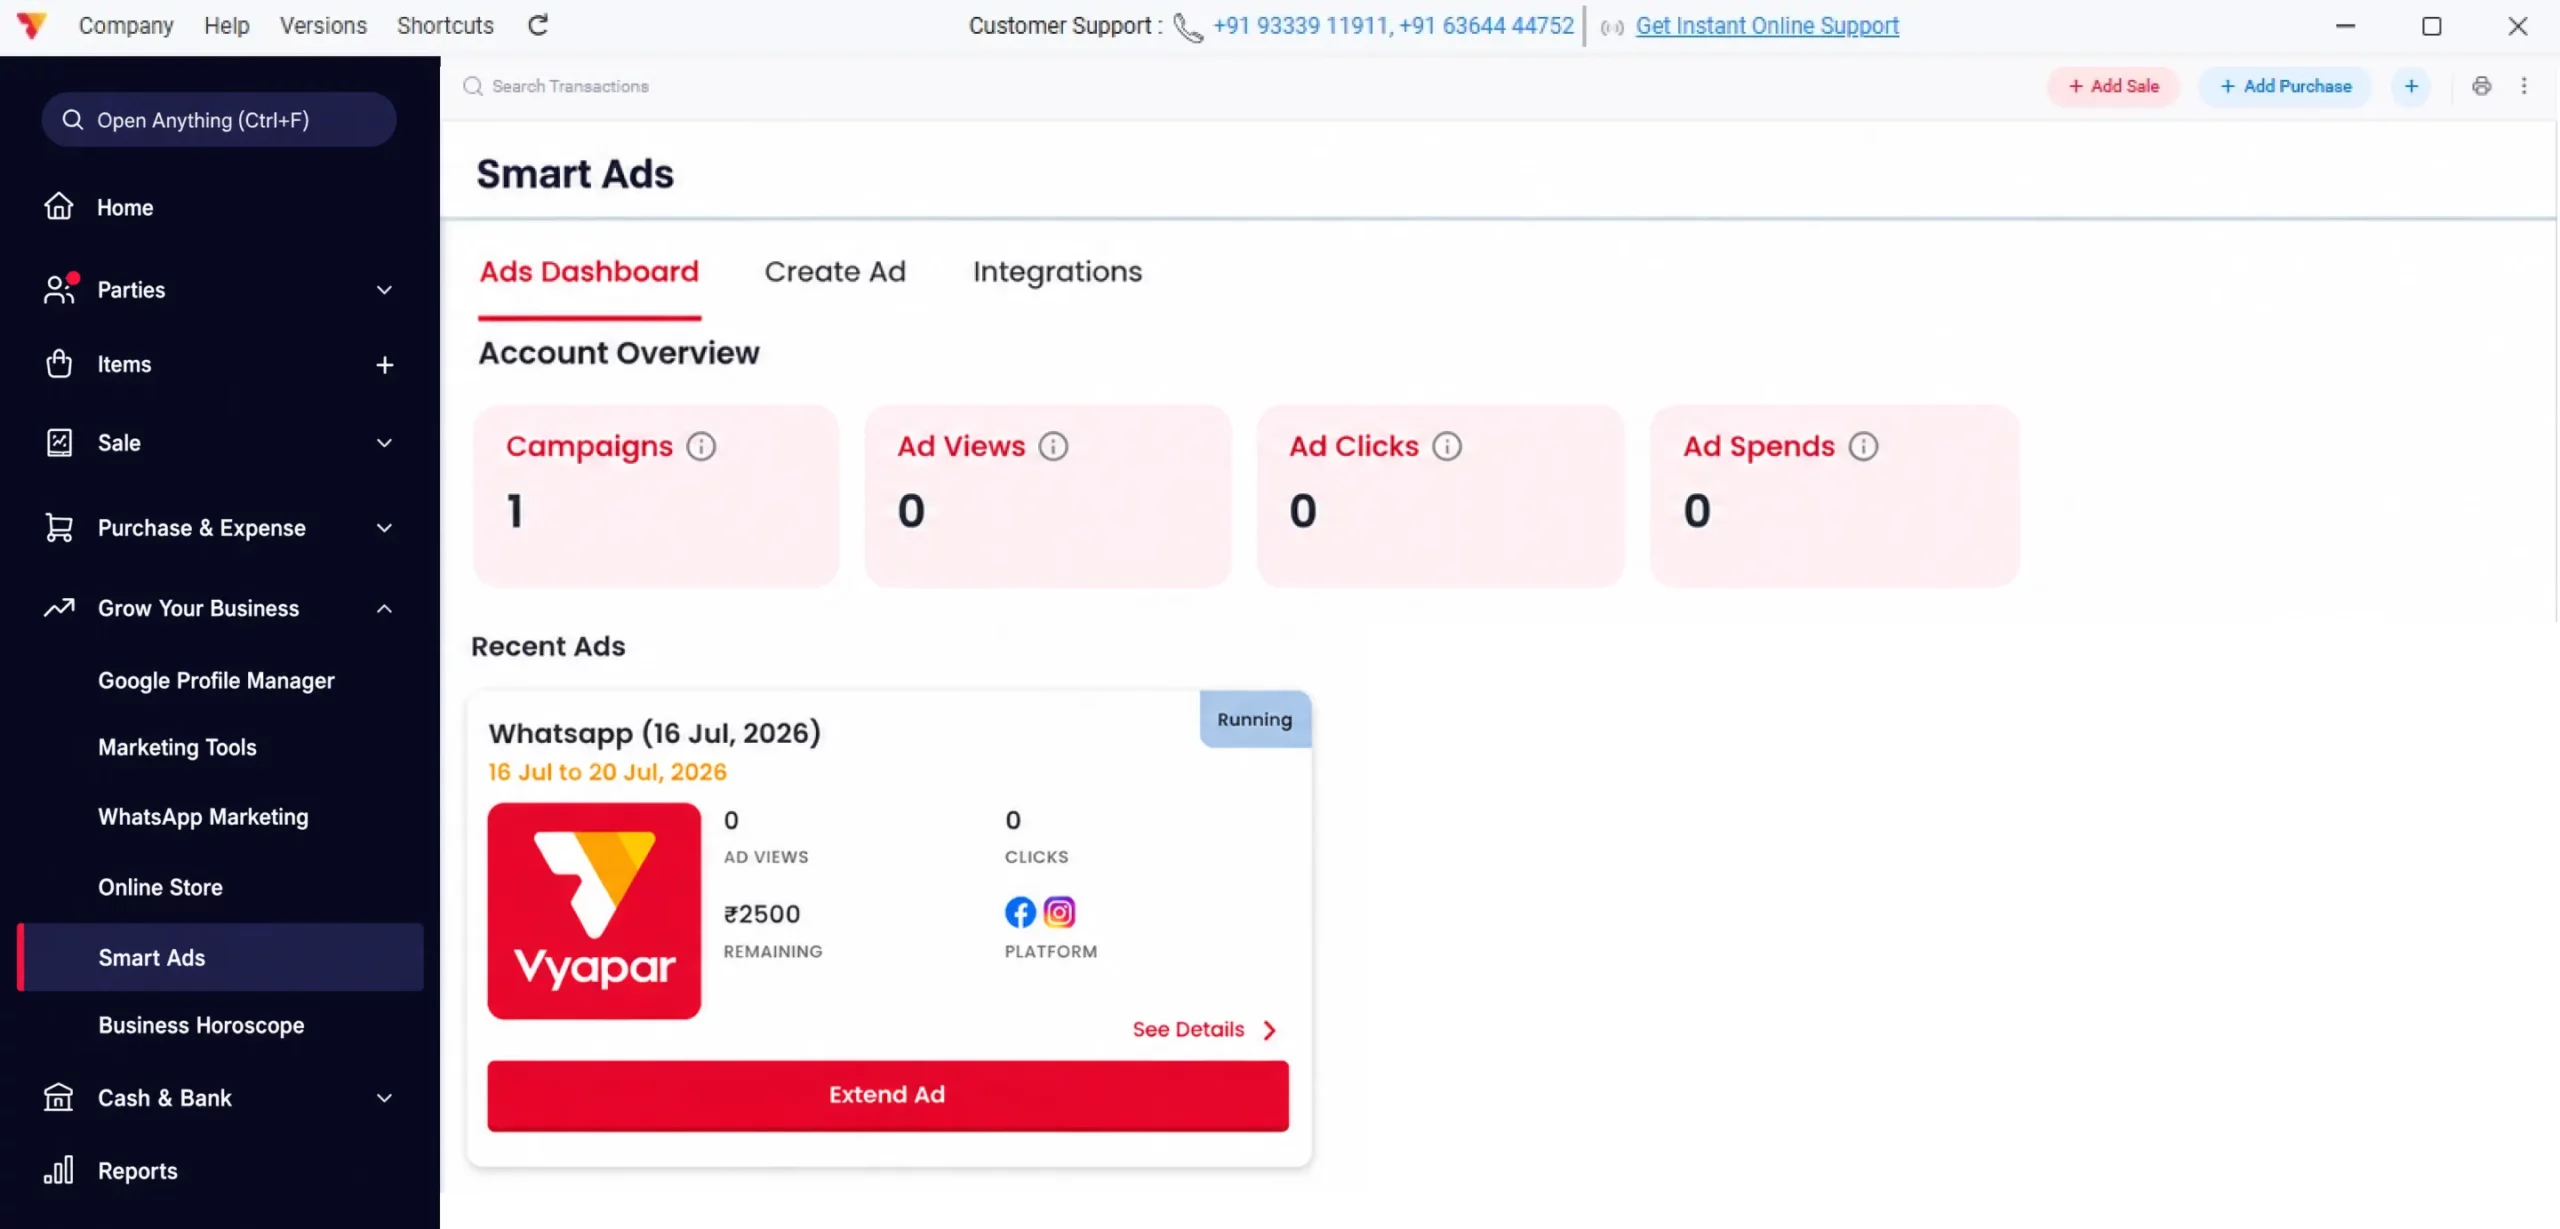The height and width of the screenshot is (1229, 2560).
Task: Click the Search Transactions field
Action: coord(570,86)
